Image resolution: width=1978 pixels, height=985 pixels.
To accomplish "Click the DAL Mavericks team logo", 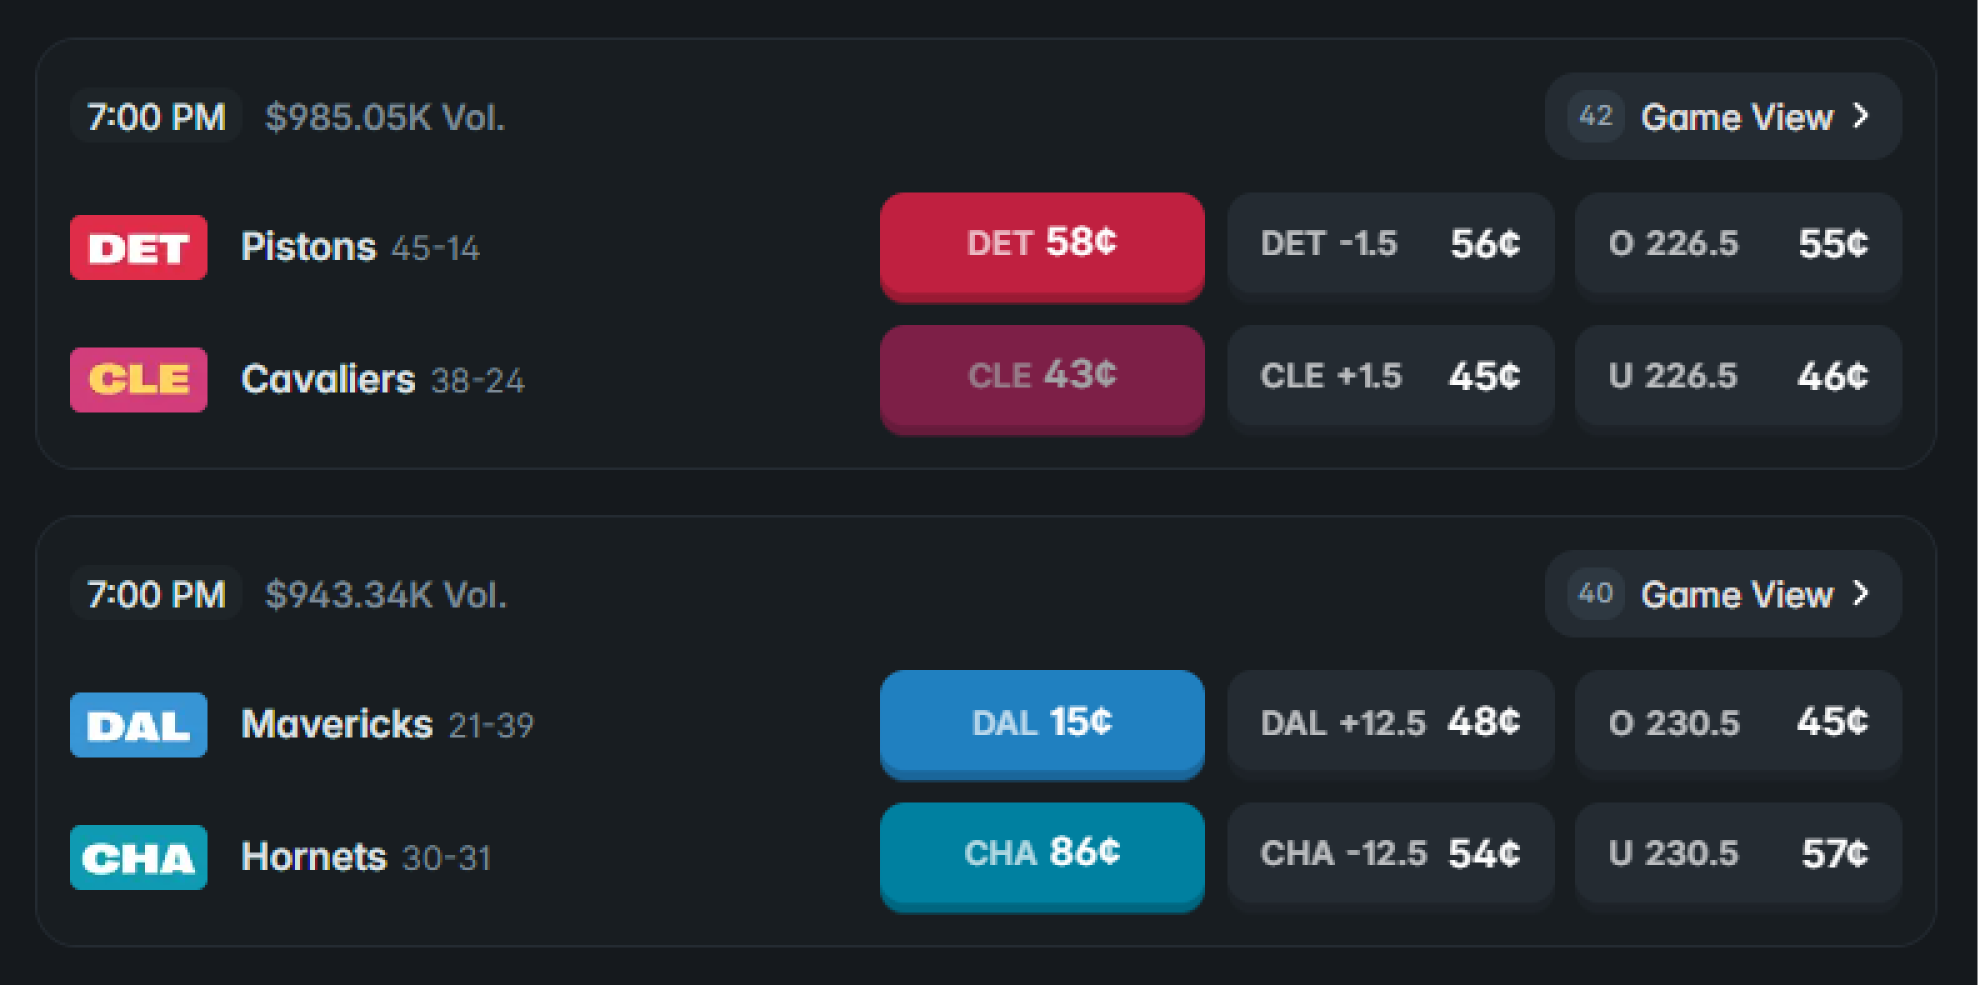I will coord(138,725).
